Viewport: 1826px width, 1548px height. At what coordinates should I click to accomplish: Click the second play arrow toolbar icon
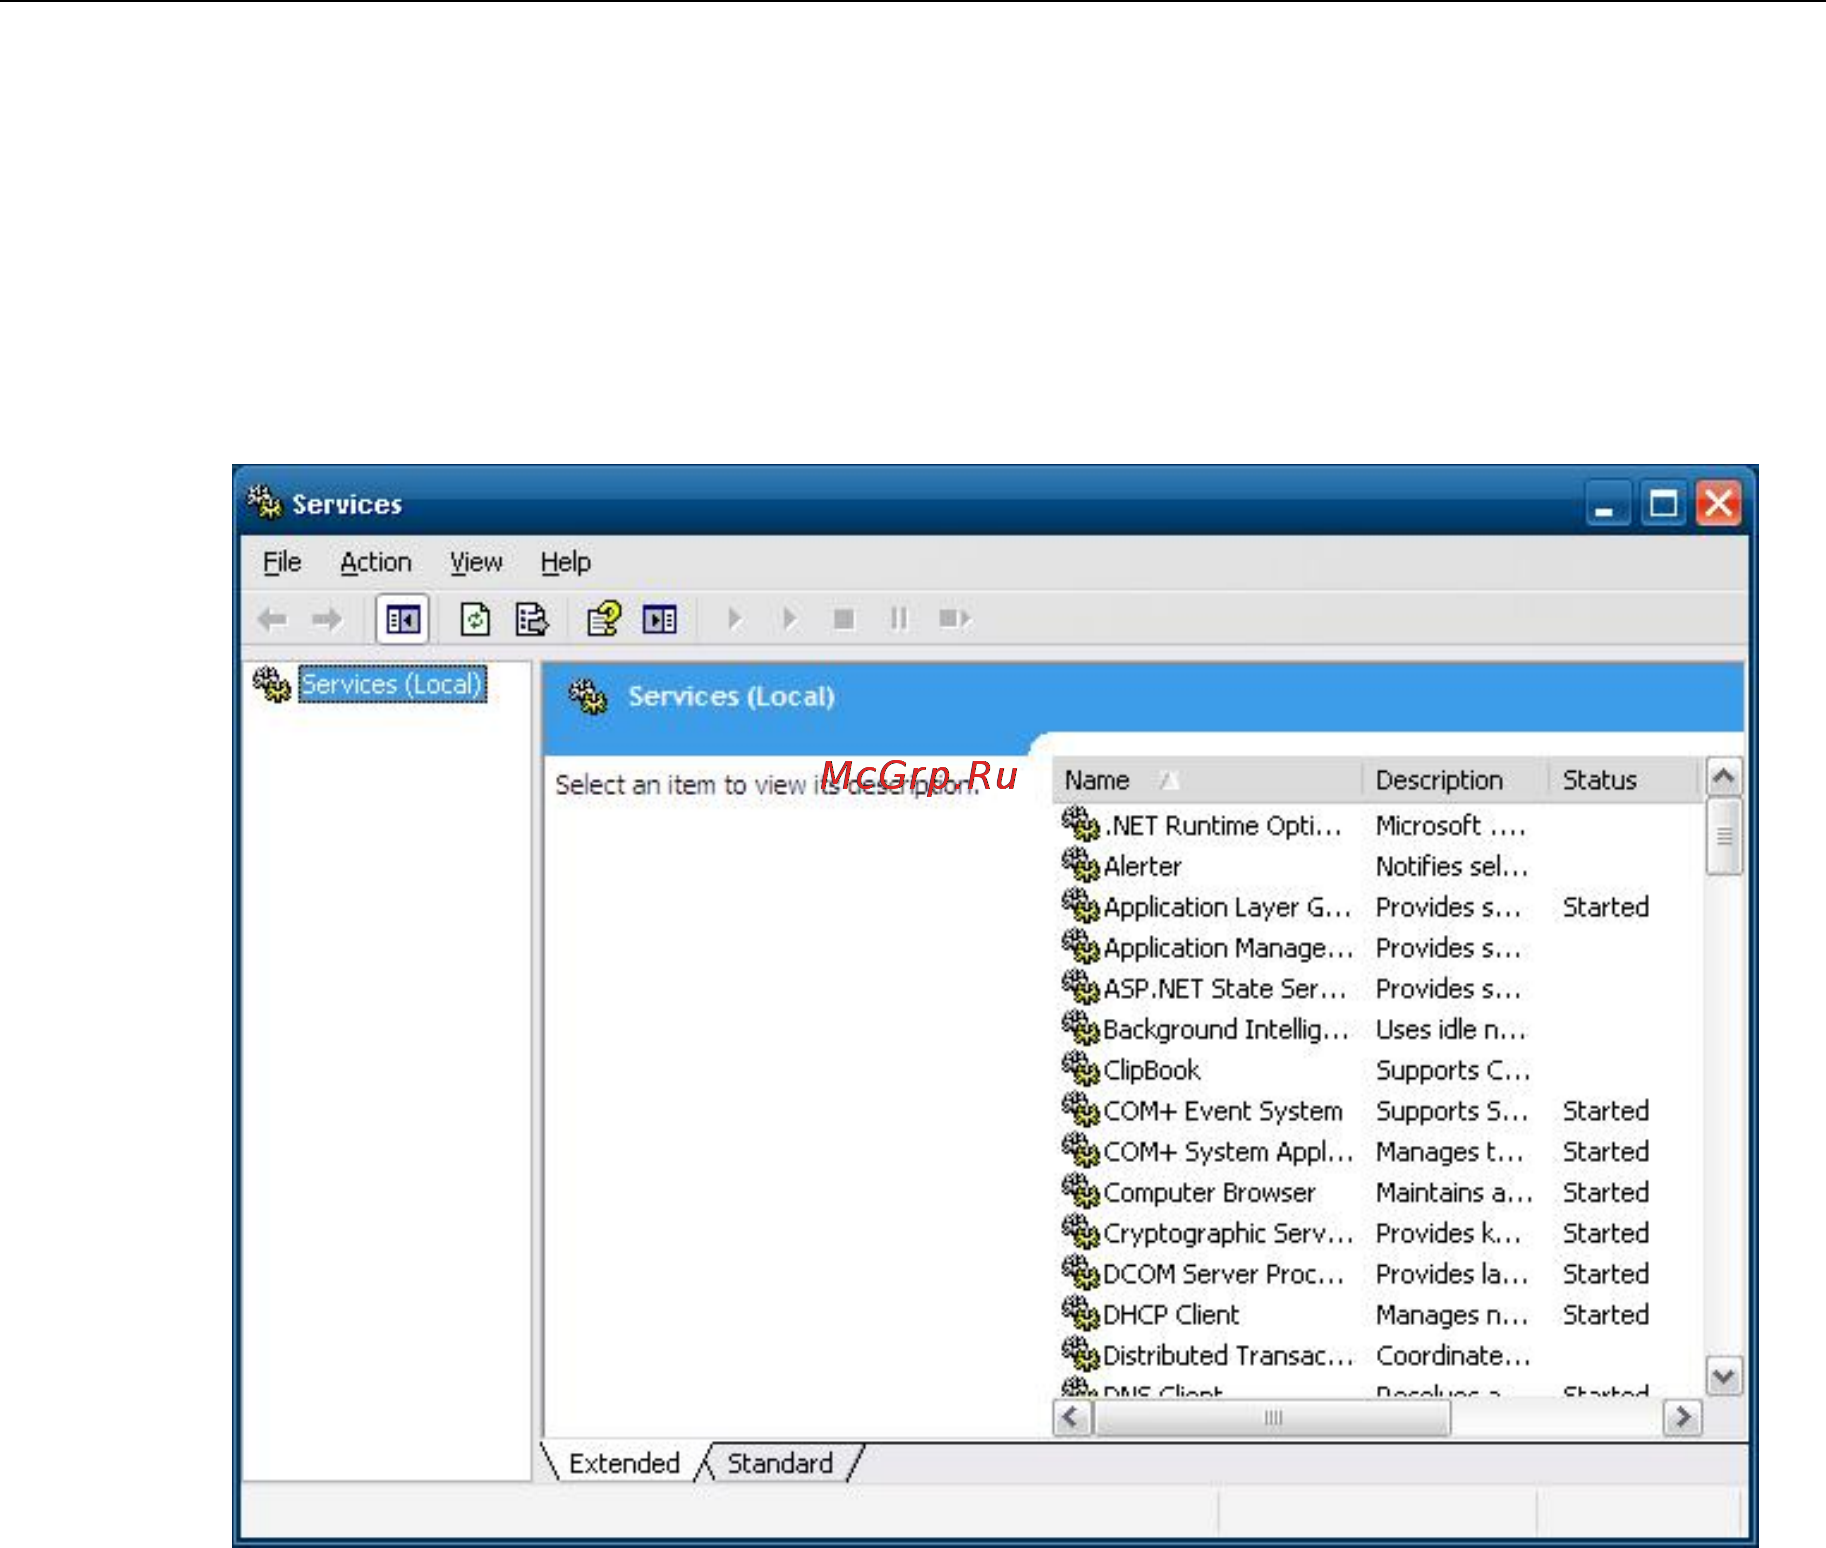click(x=790, y=619)
